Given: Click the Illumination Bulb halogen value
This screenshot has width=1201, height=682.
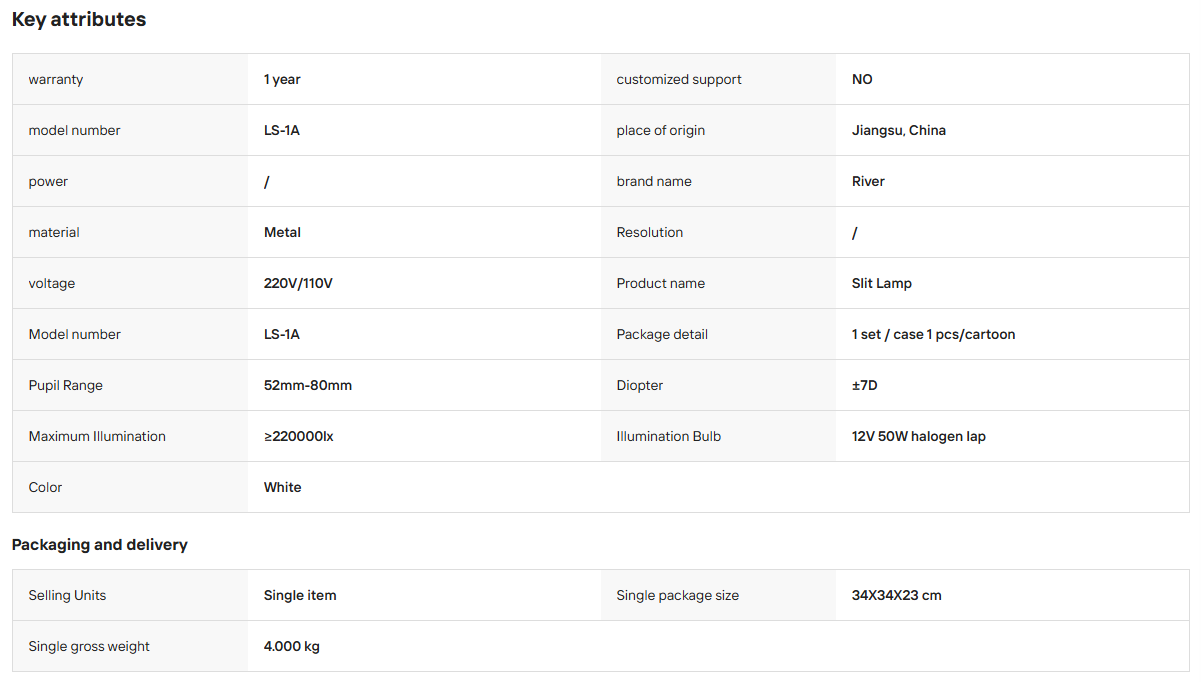Looking at the screenshot, I should click(919, 436).
